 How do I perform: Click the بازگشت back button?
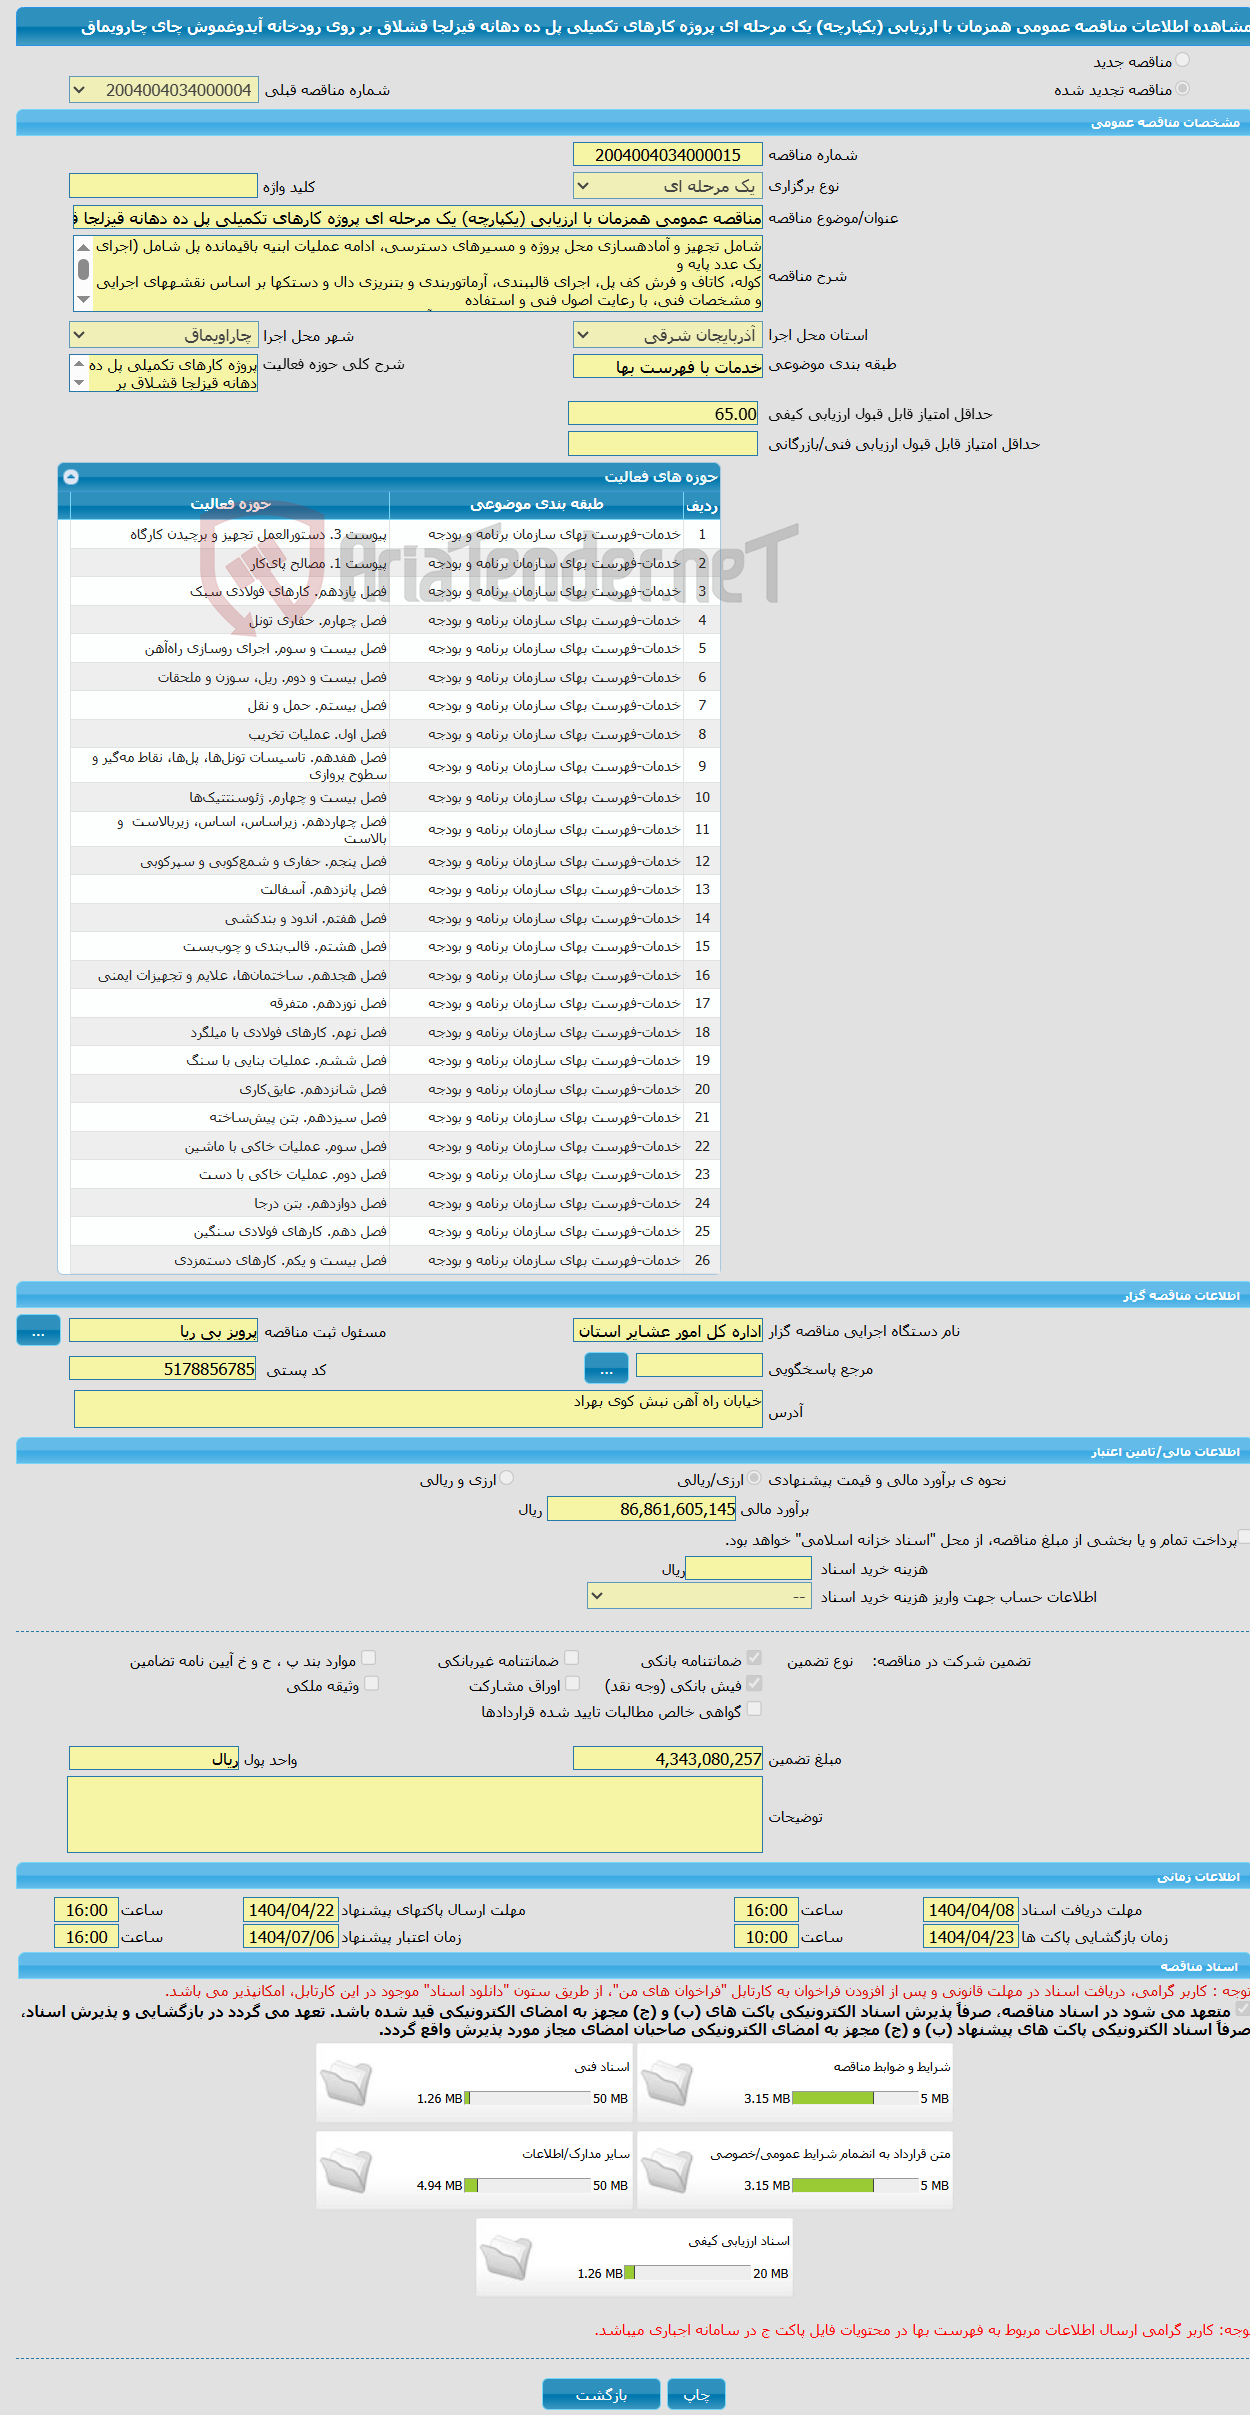click(x=601, y=2394)
